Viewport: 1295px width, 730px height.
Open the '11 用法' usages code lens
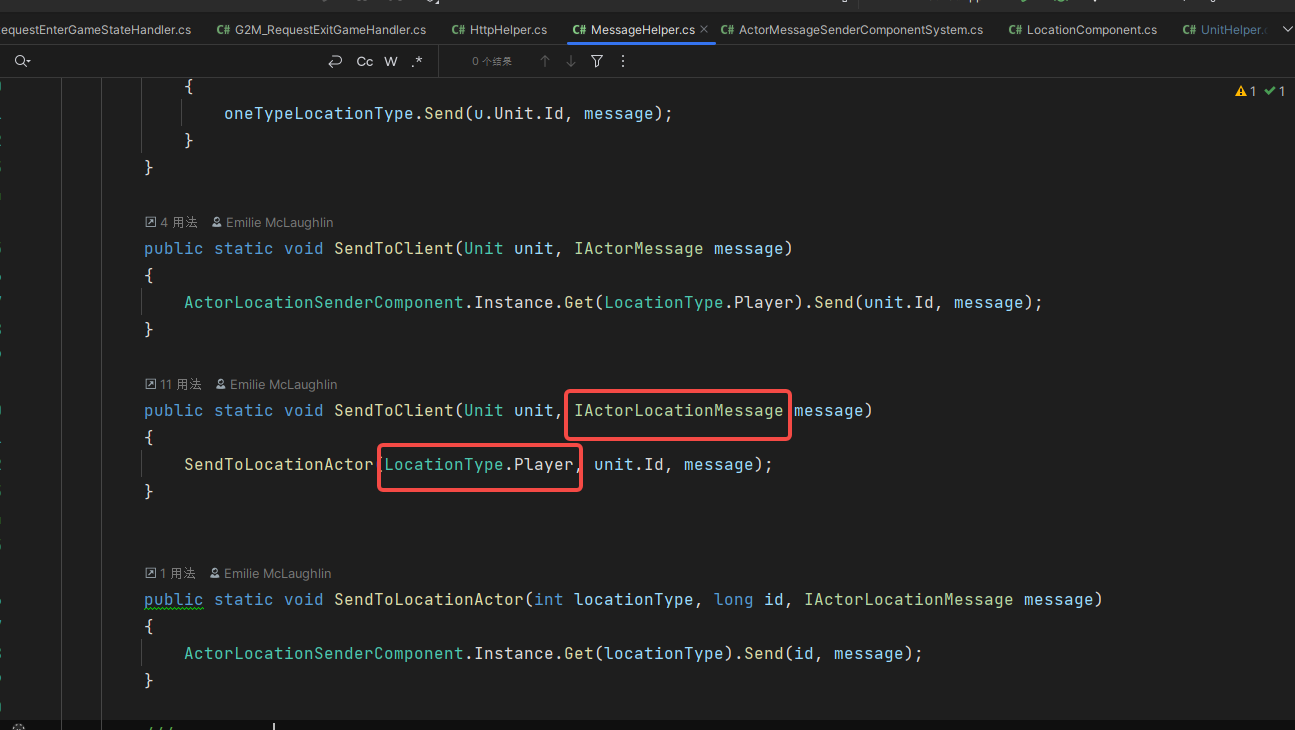click(173, 384)
